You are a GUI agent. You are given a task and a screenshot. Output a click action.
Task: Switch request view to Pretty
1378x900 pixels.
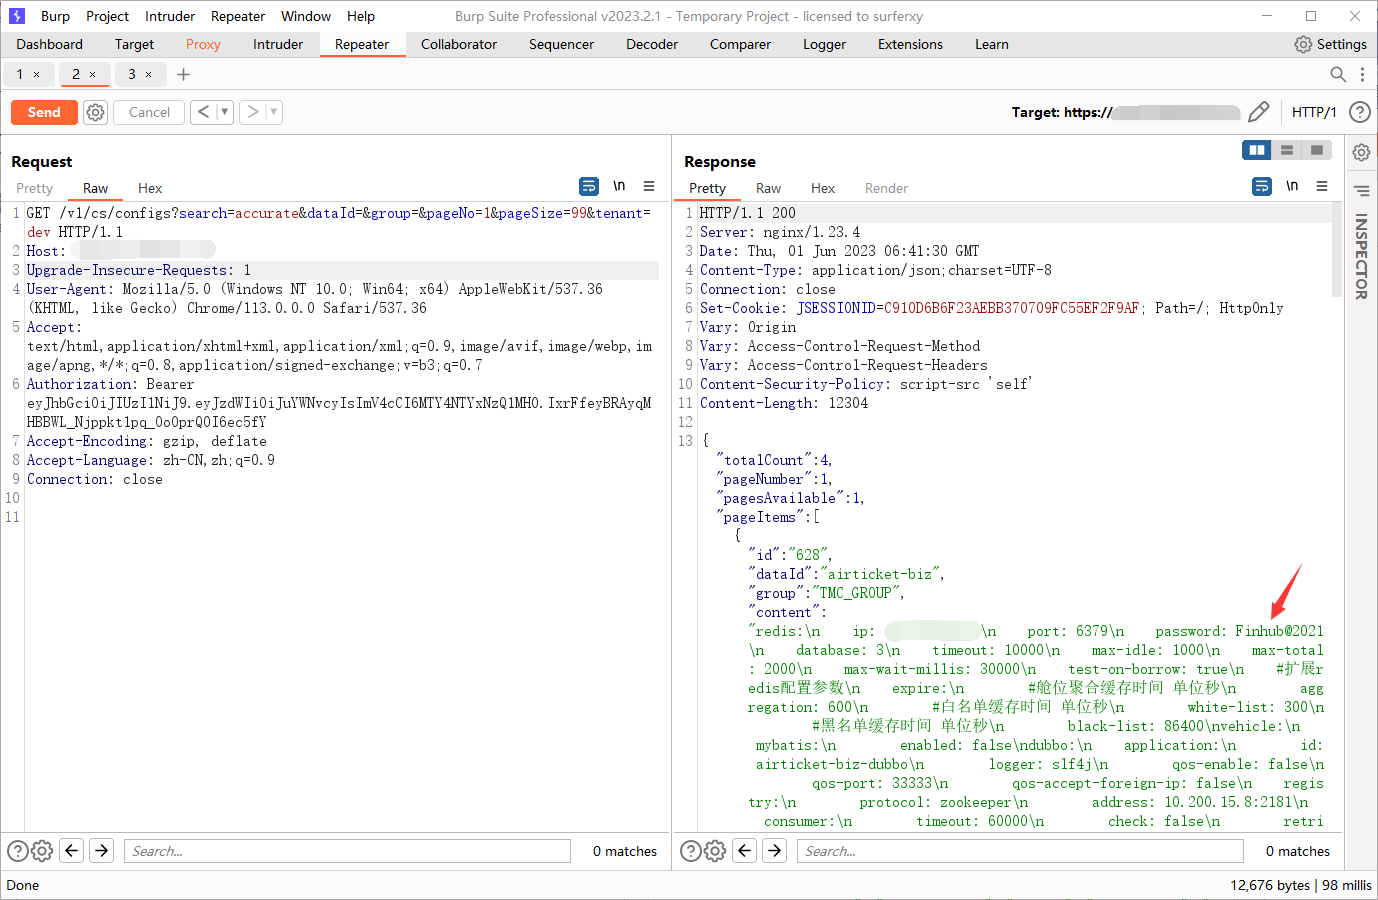34,188
